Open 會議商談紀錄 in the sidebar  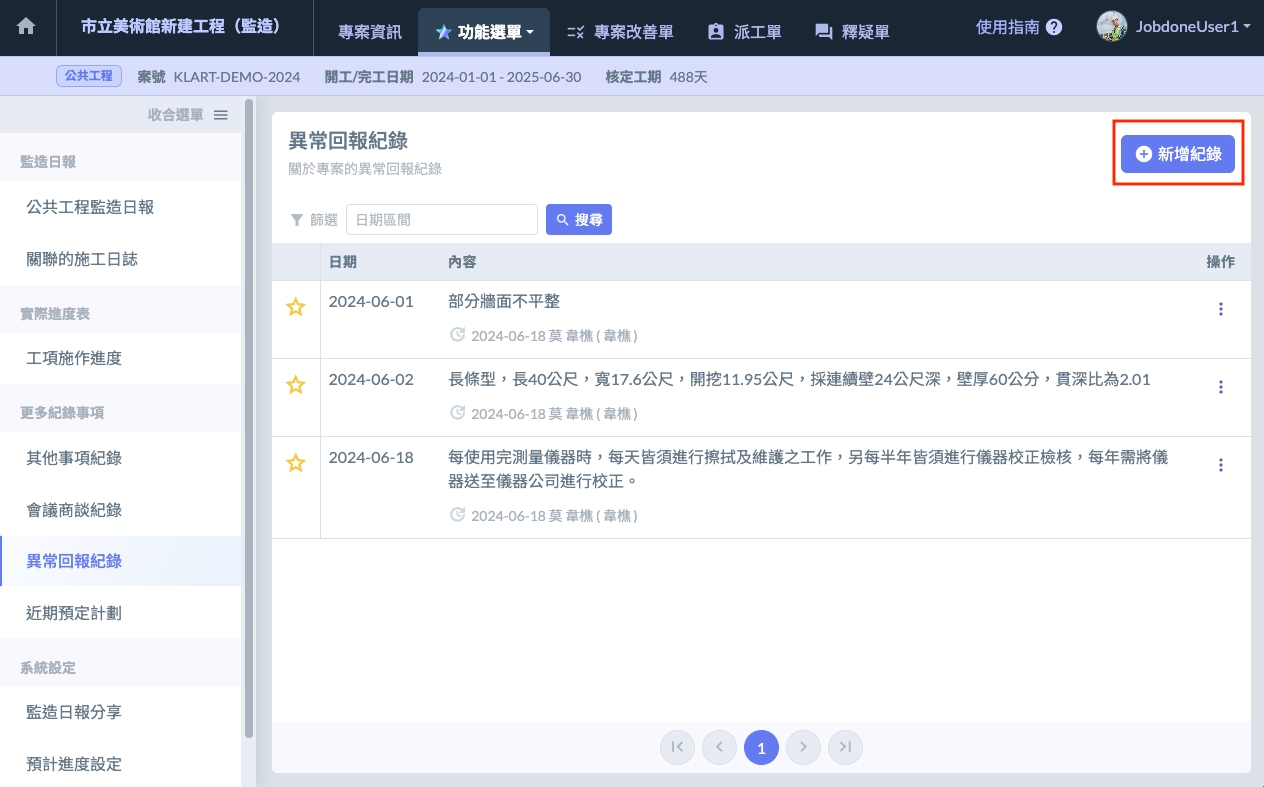pos(74,510)
